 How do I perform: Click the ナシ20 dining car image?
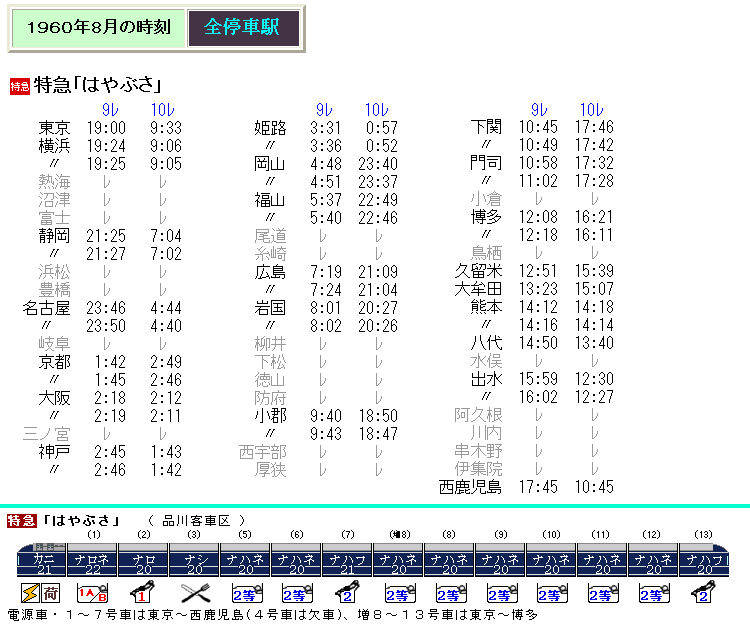(194, 560)
